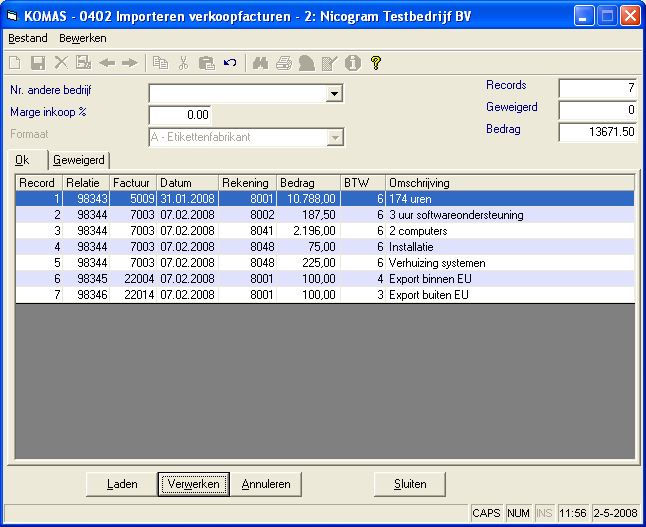
Task: Click the round Info icon
Action: 353,63
